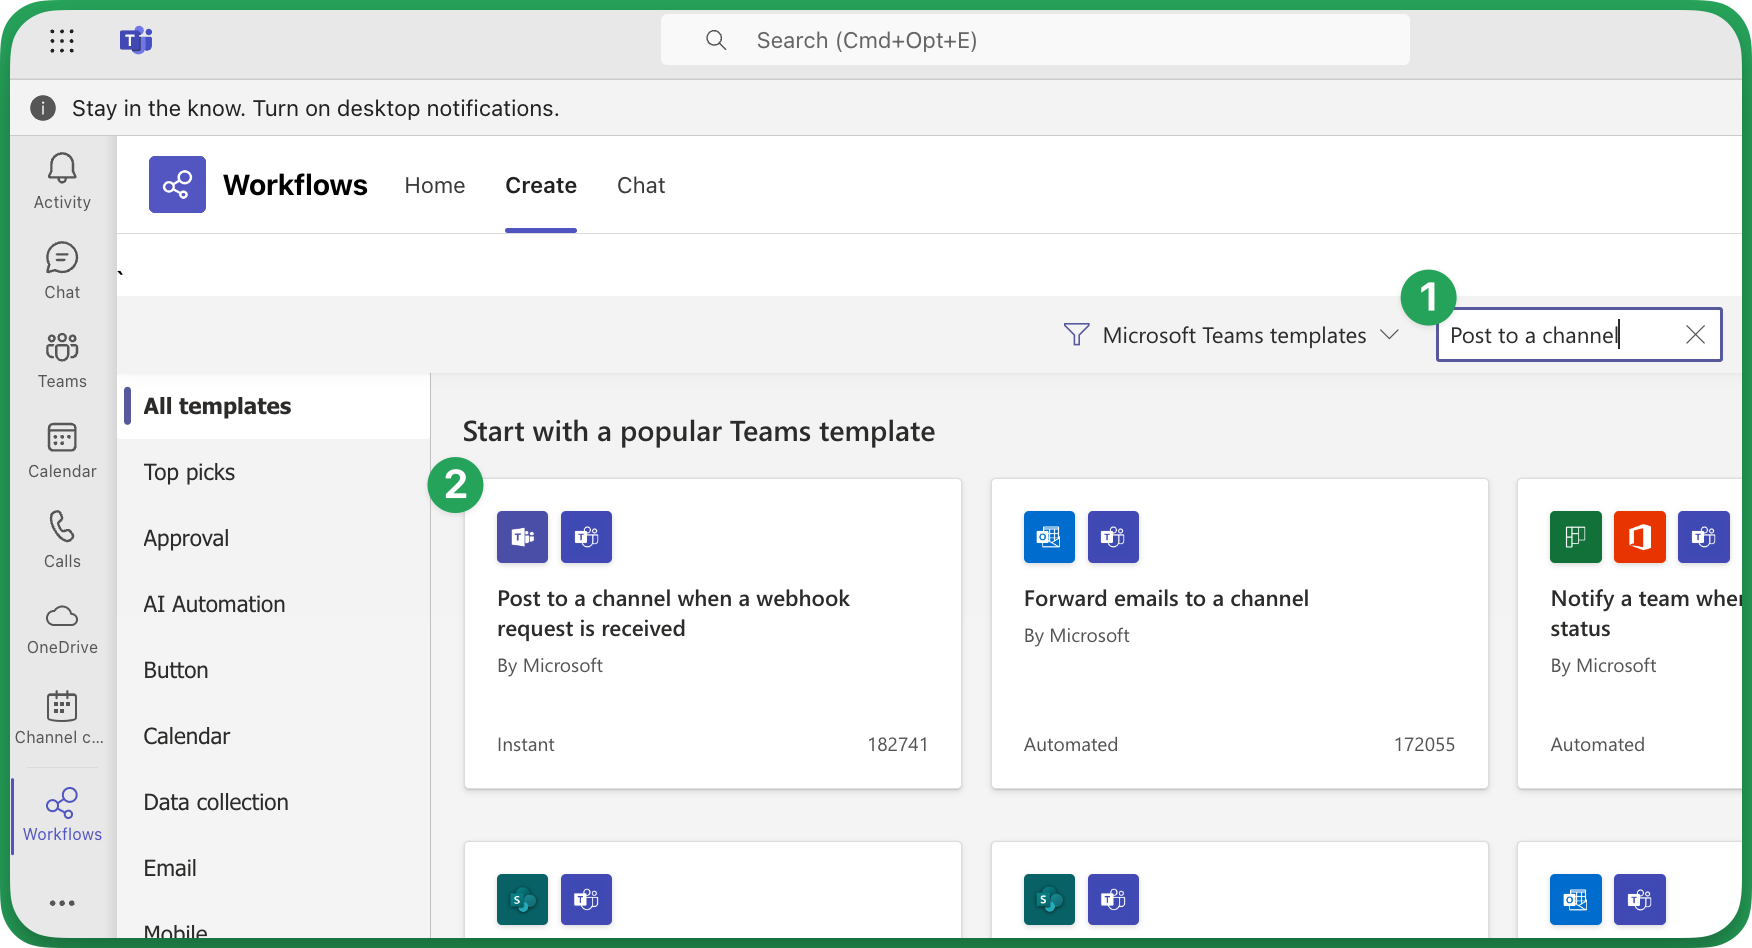The image size is (1752, 948).
Task: Open OneDrive in the sidebar
Action: click(x=62, y=629)
